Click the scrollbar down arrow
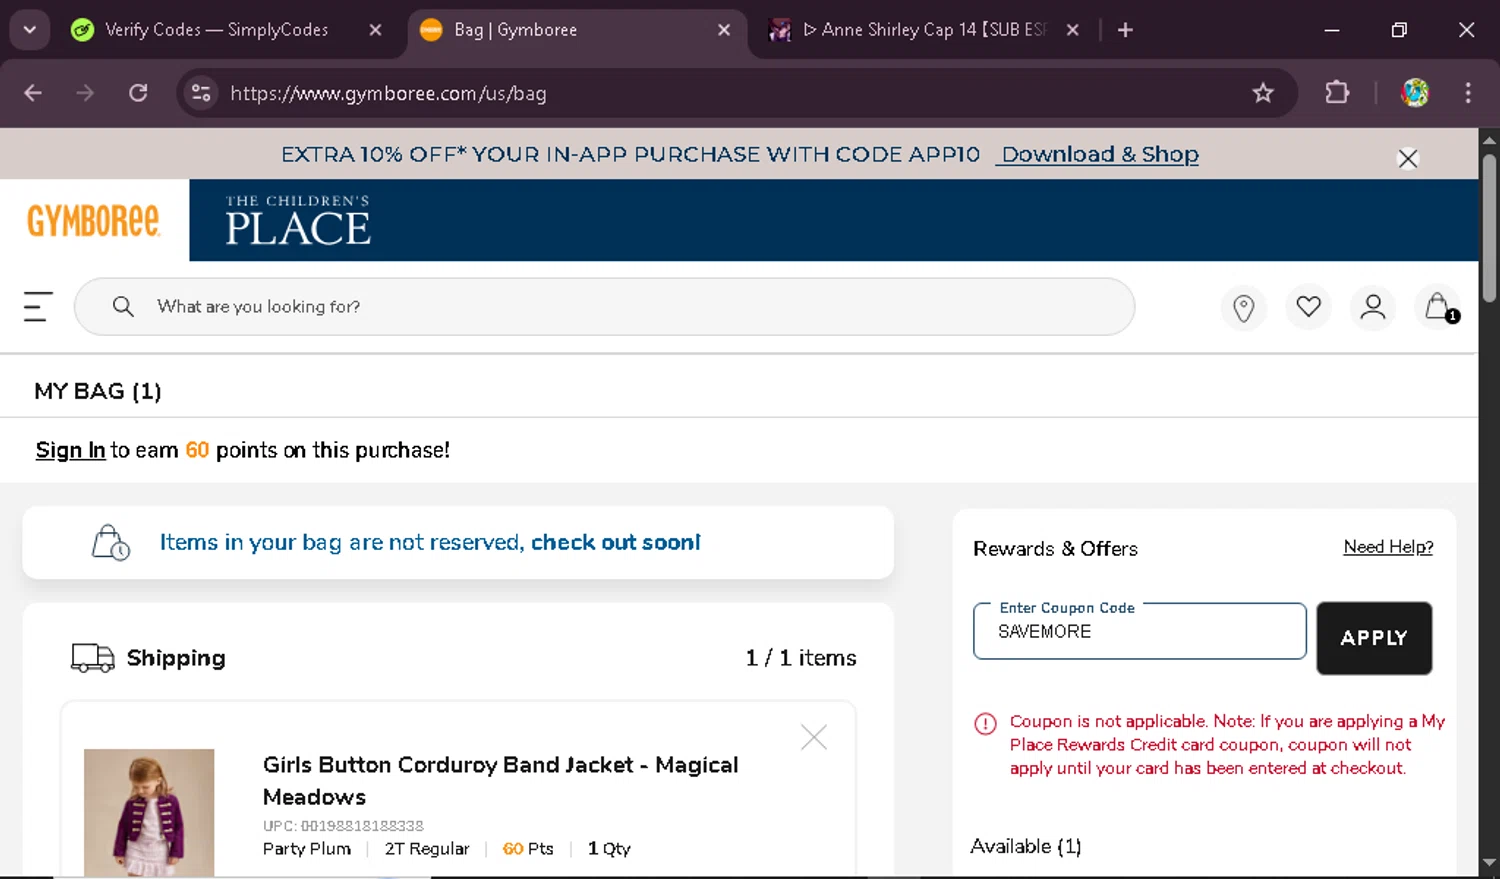This screenshot has width=1500, height=879. click(1489, 862)
